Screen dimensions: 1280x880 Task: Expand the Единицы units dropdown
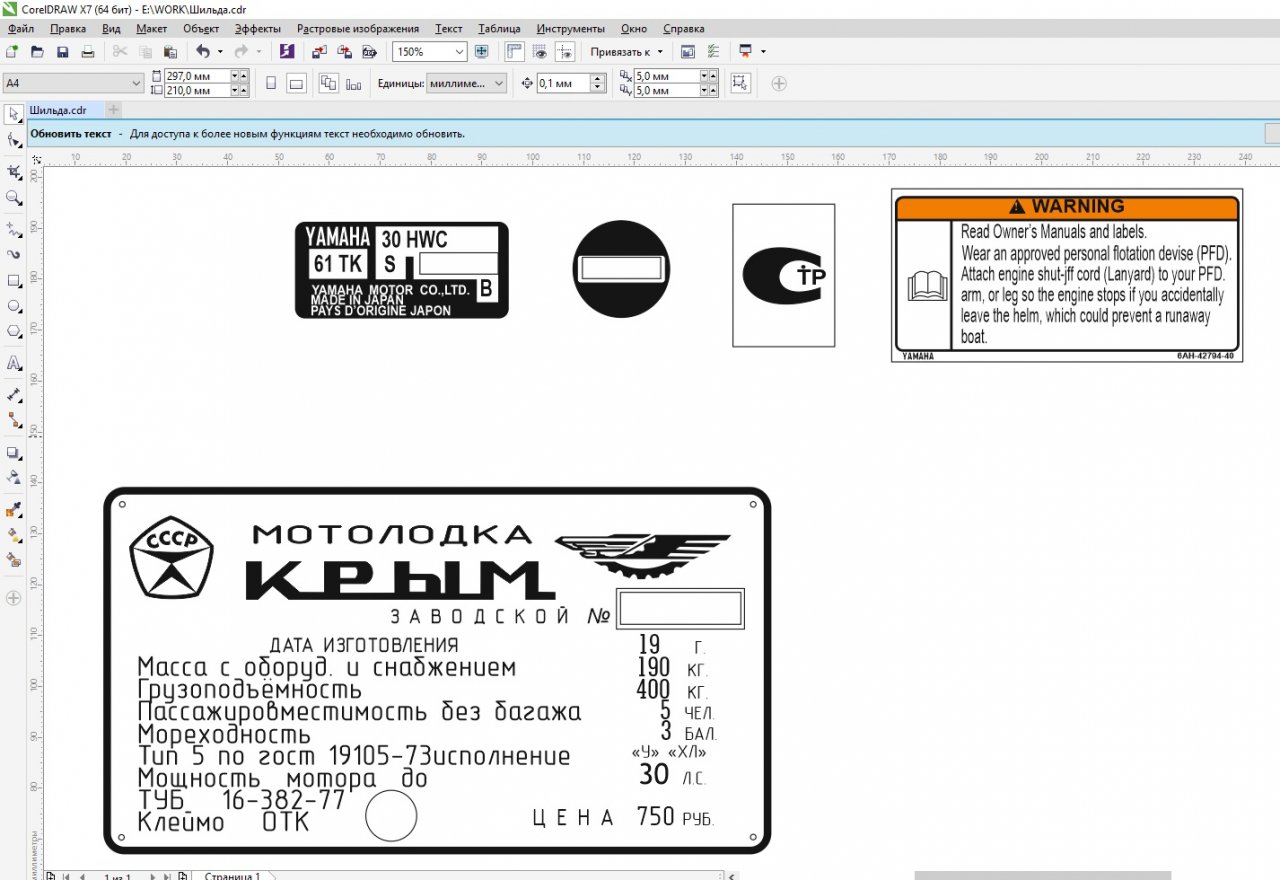499,84
